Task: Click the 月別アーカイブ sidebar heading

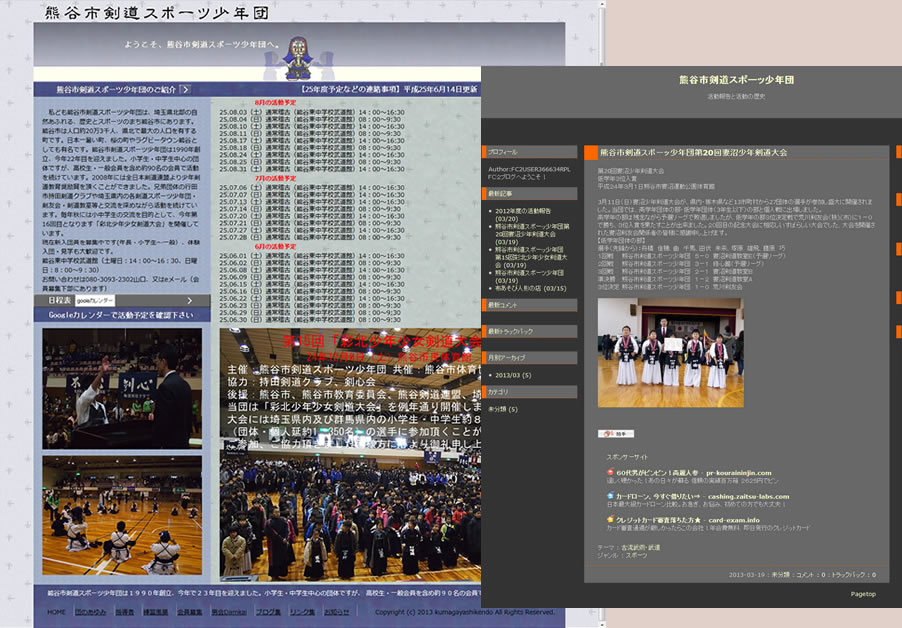Action: 529,358
